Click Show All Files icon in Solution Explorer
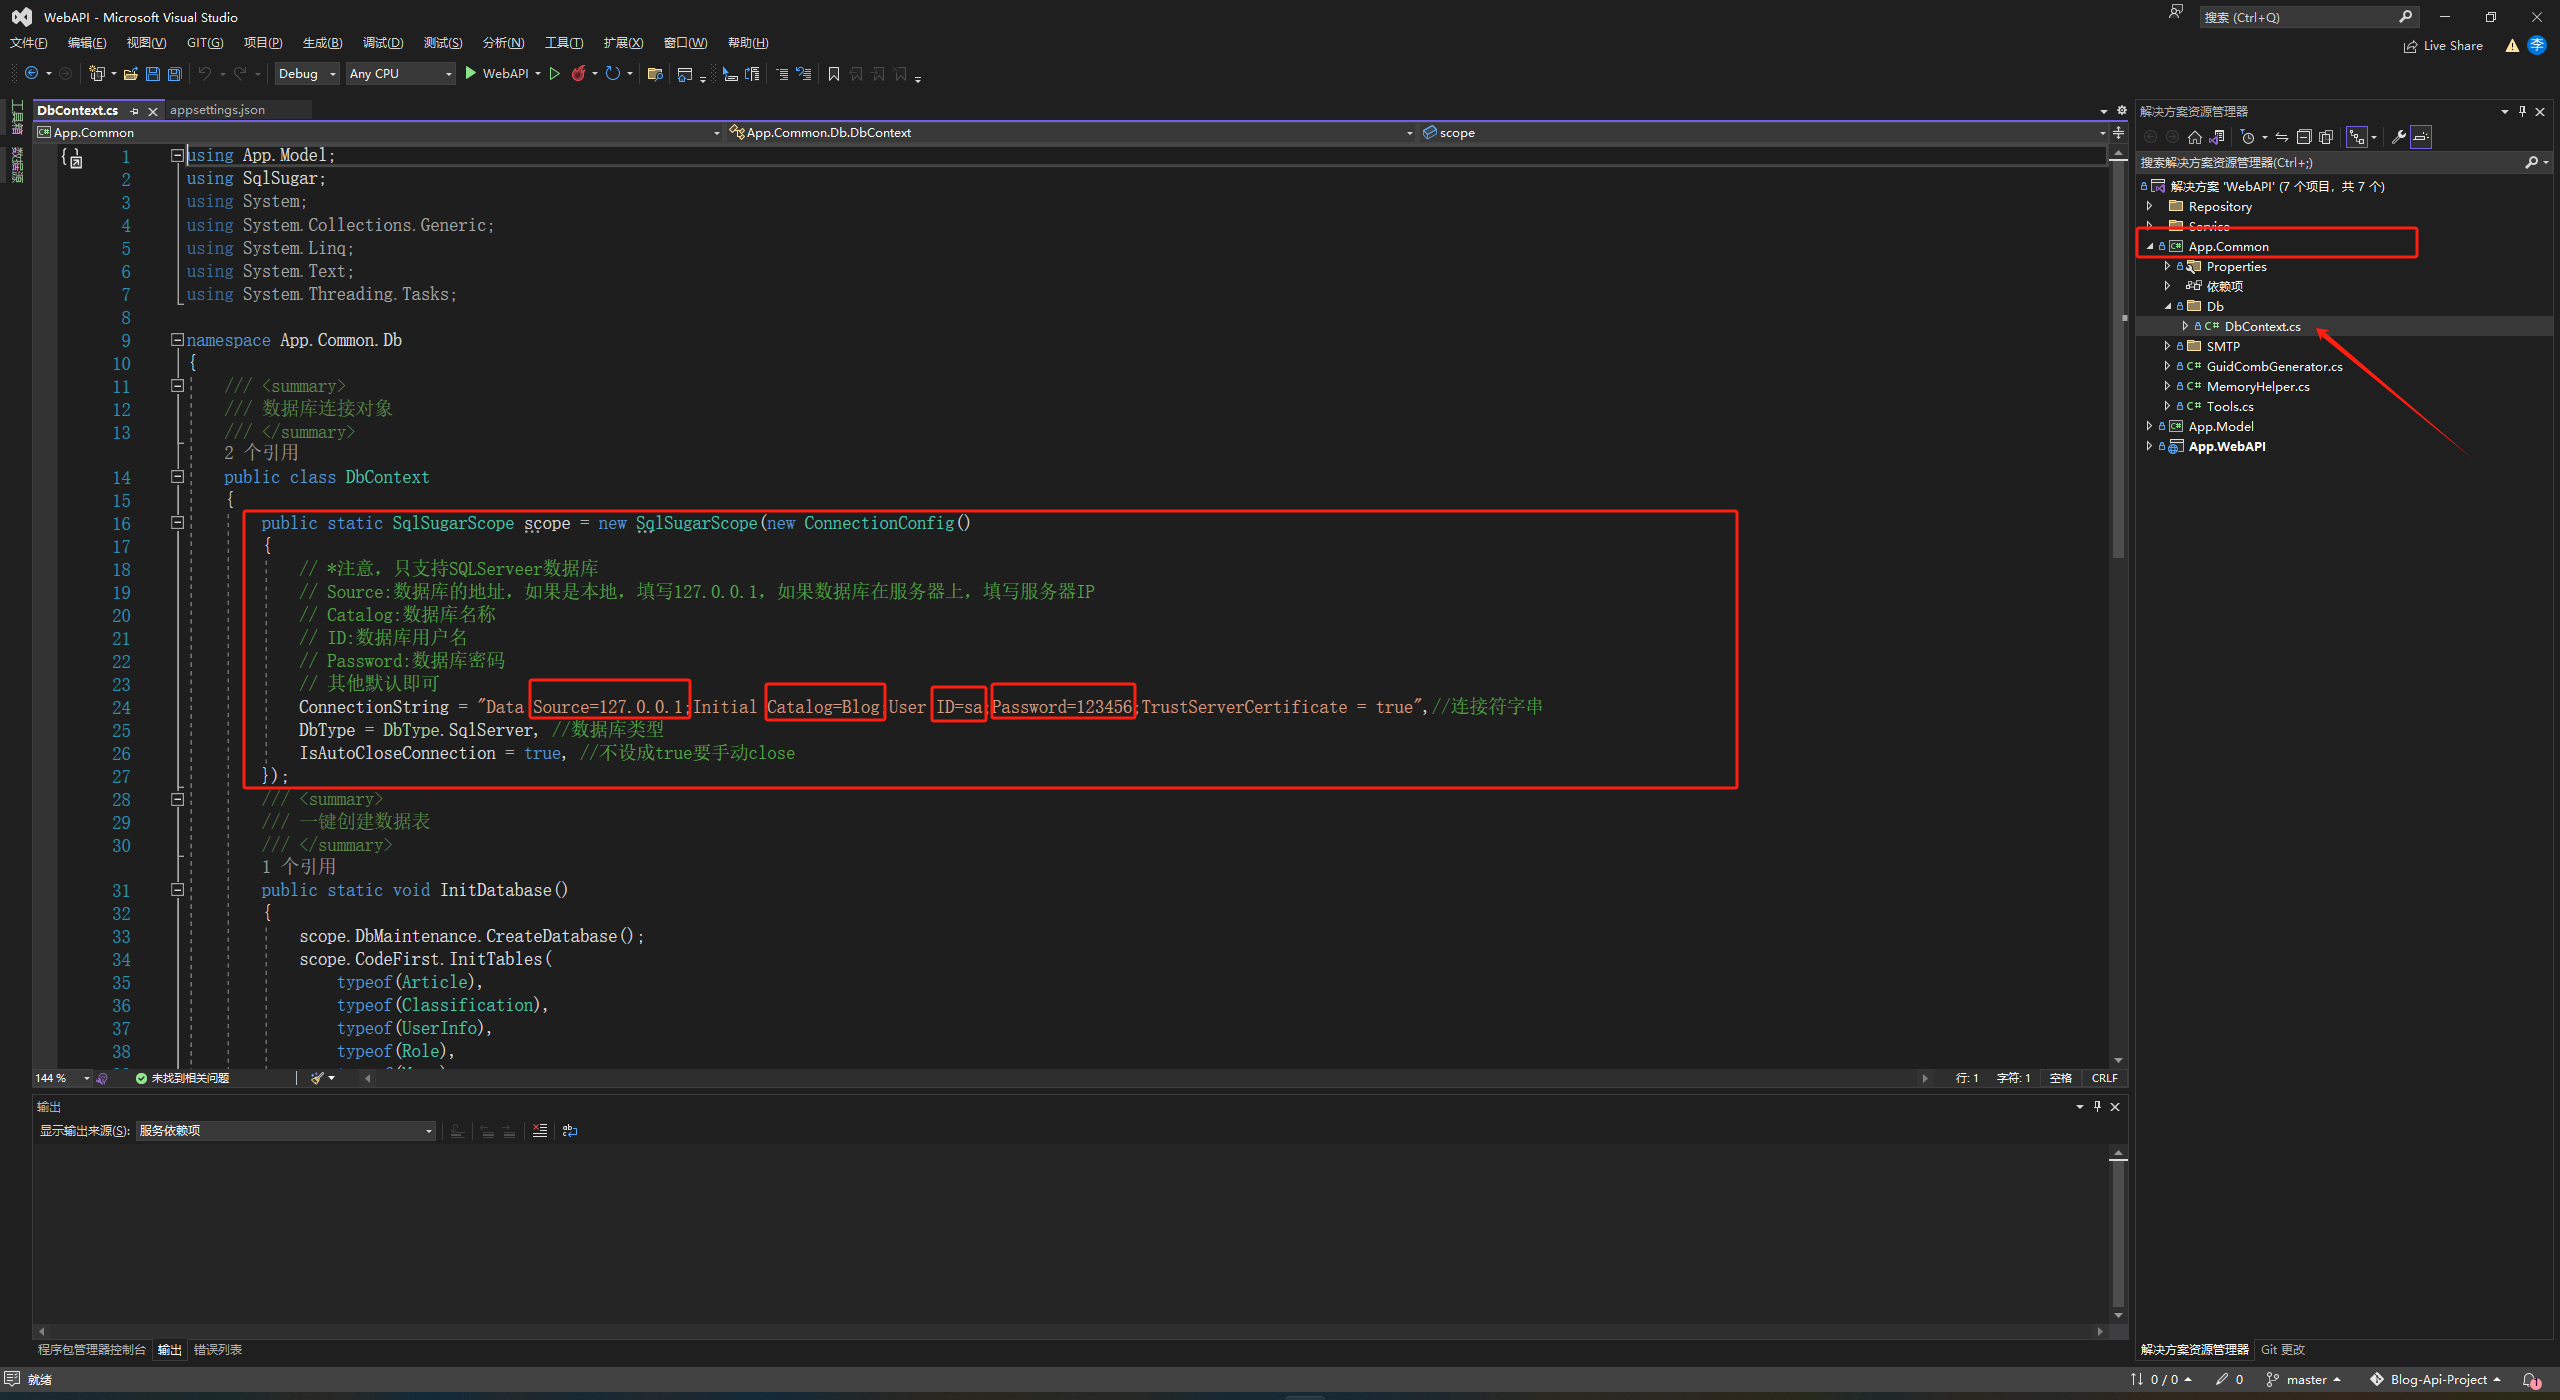Image resolution: width=2560 pixels, height=1400 pixels. click(x=2326, y=137)
